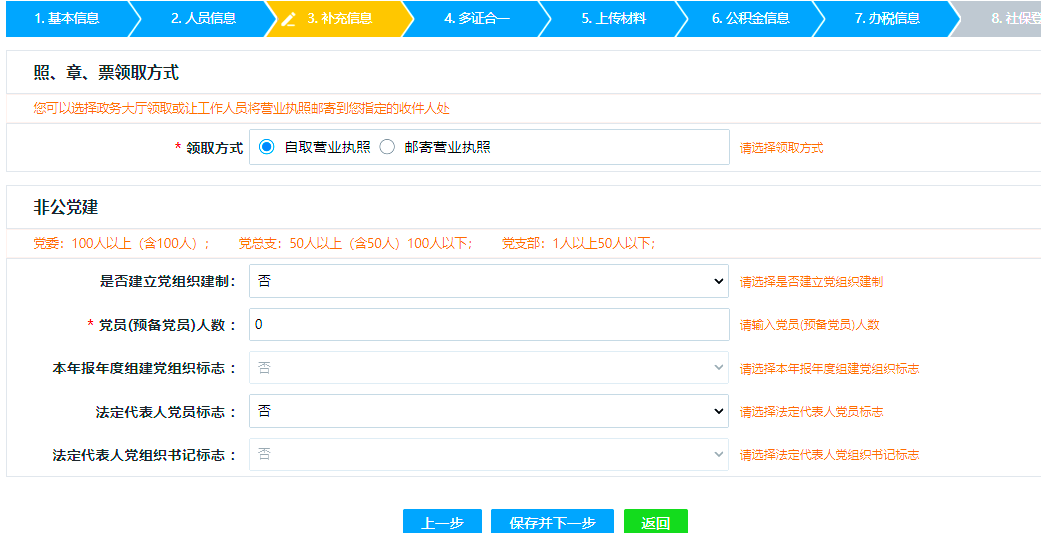Expand 法定代表人党组织书记标志 dropdown
1041x533 pixels.
coord(488,454)
